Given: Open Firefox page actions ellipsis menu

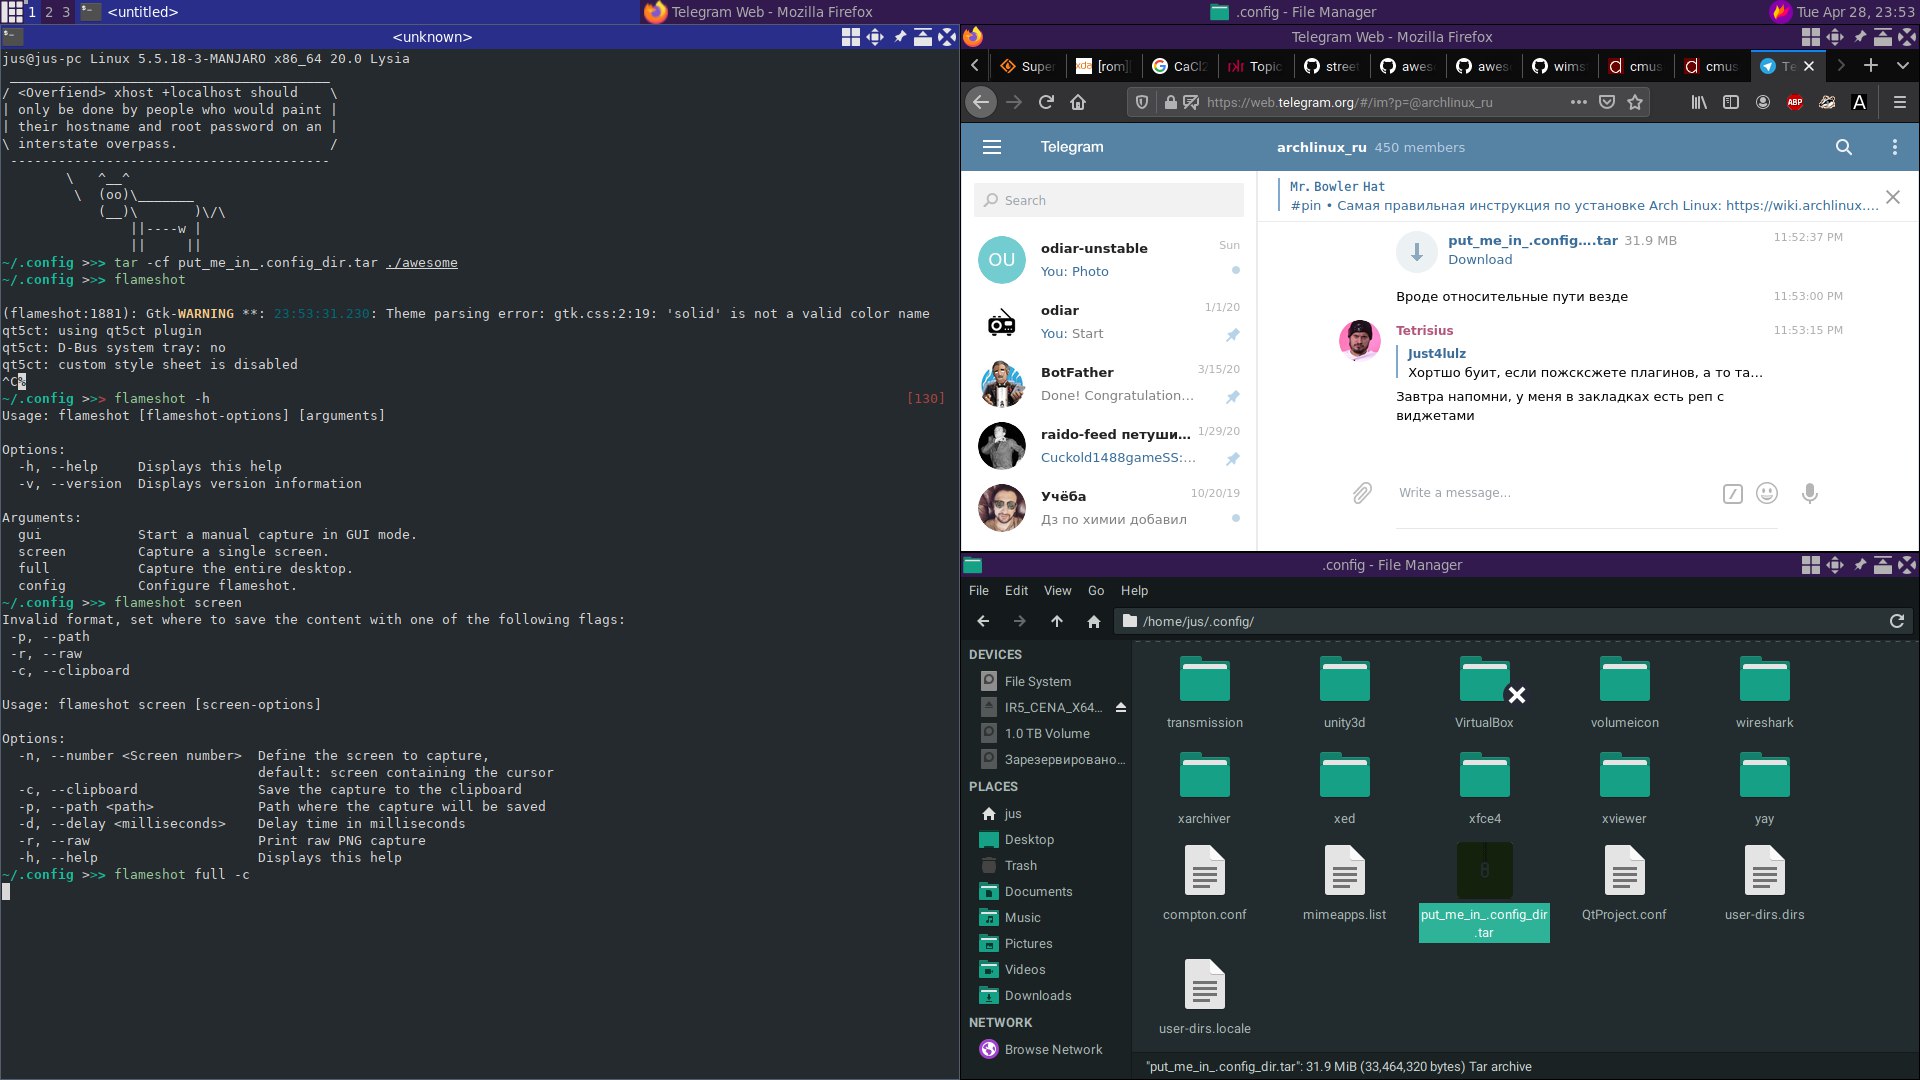Looking at the screenshot, I should (x=1579, y=102).
